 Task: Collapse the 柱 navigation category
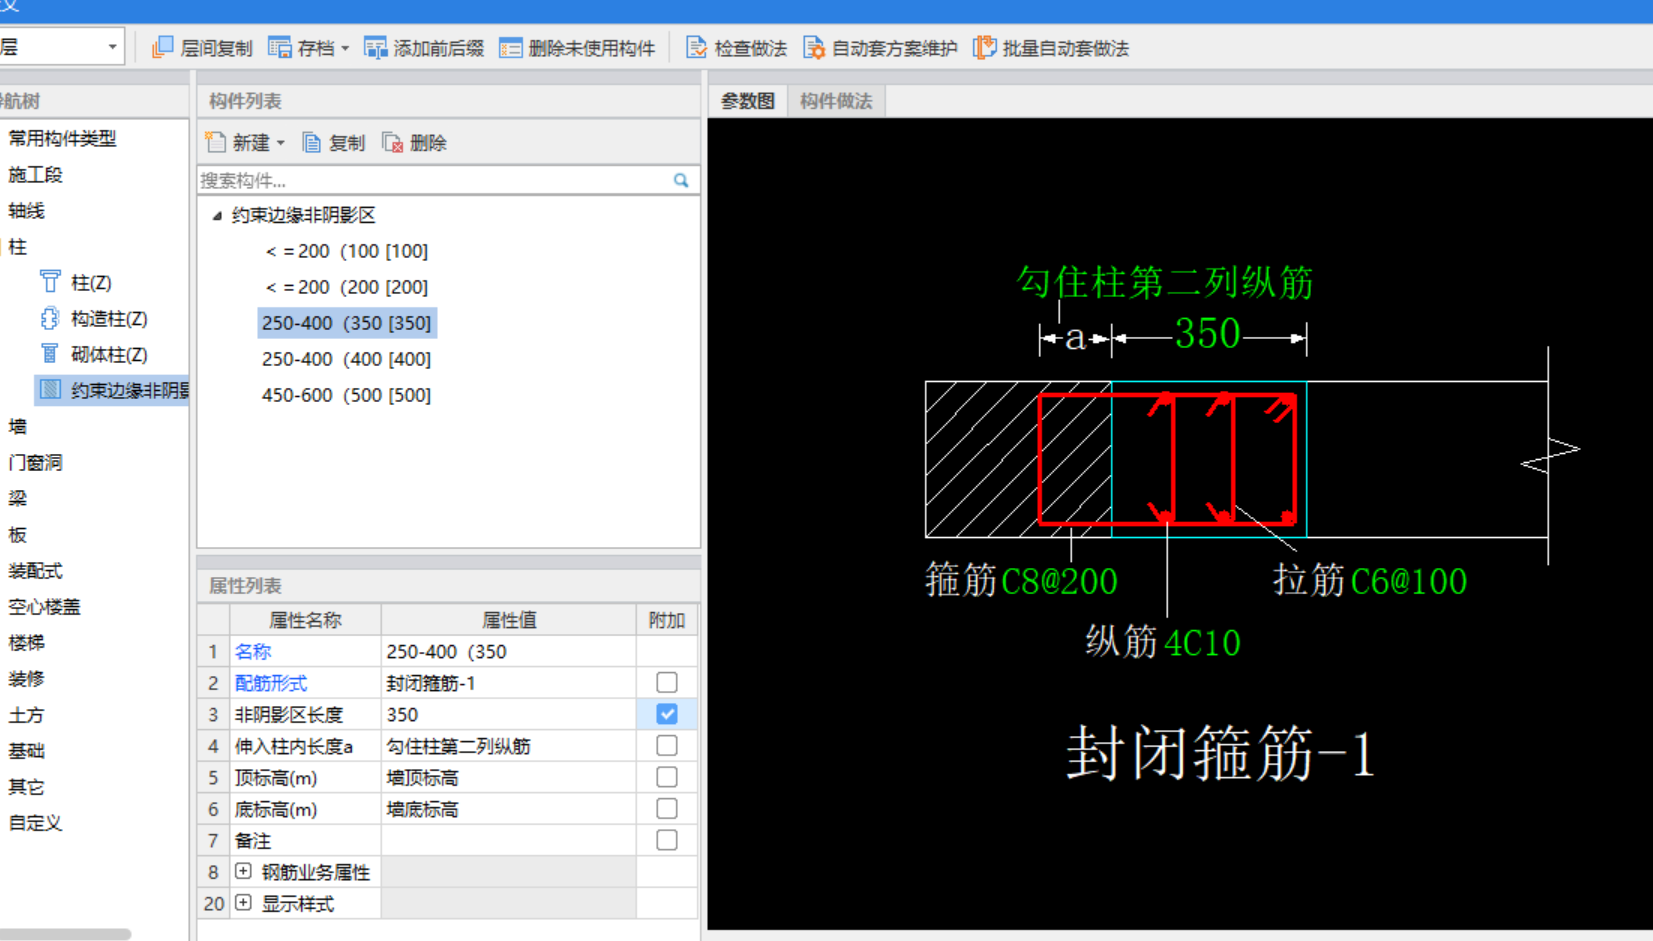tap(18, 246)
